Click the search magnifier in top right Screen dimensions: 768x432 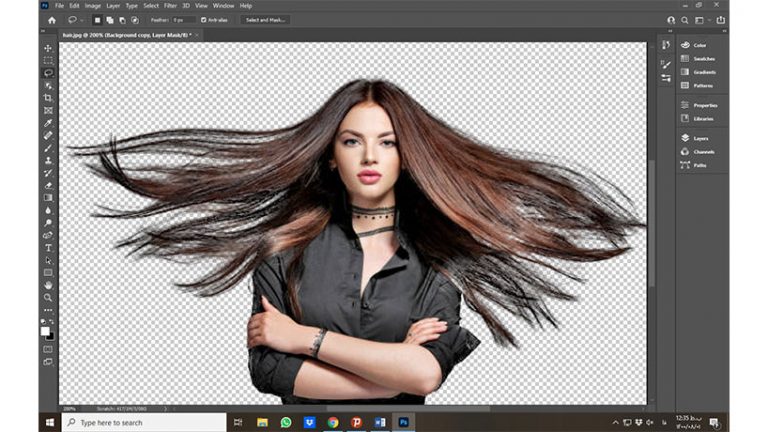(x=685, y=20)
